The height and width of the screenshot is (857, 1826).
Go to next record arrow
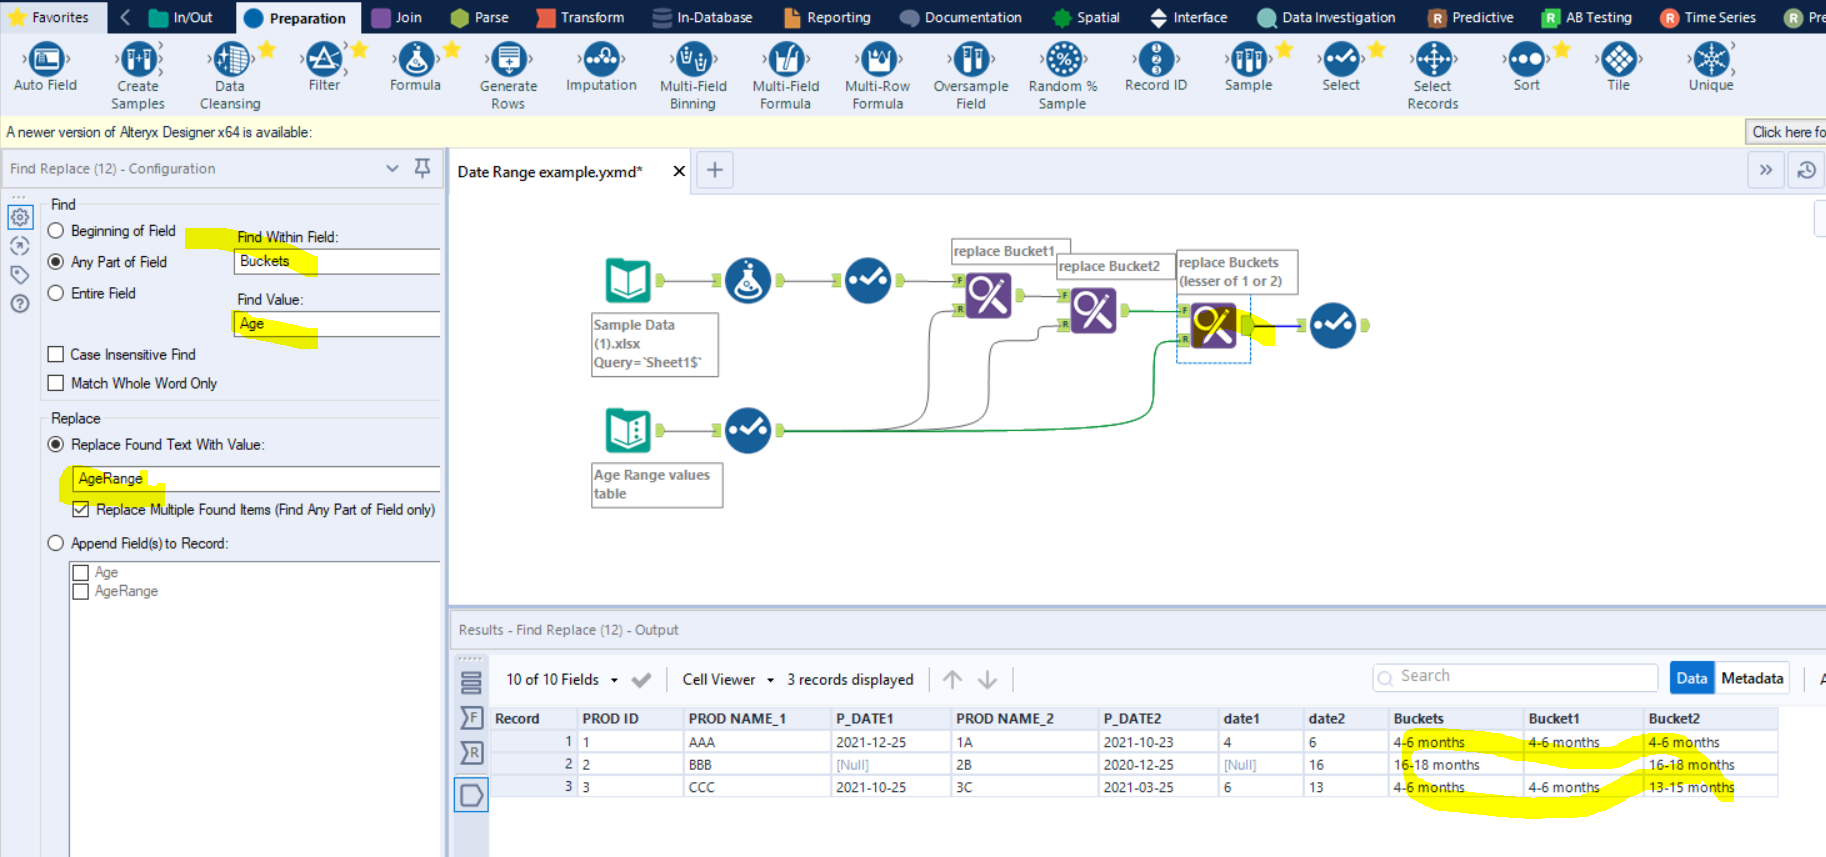tap(987, 679)
